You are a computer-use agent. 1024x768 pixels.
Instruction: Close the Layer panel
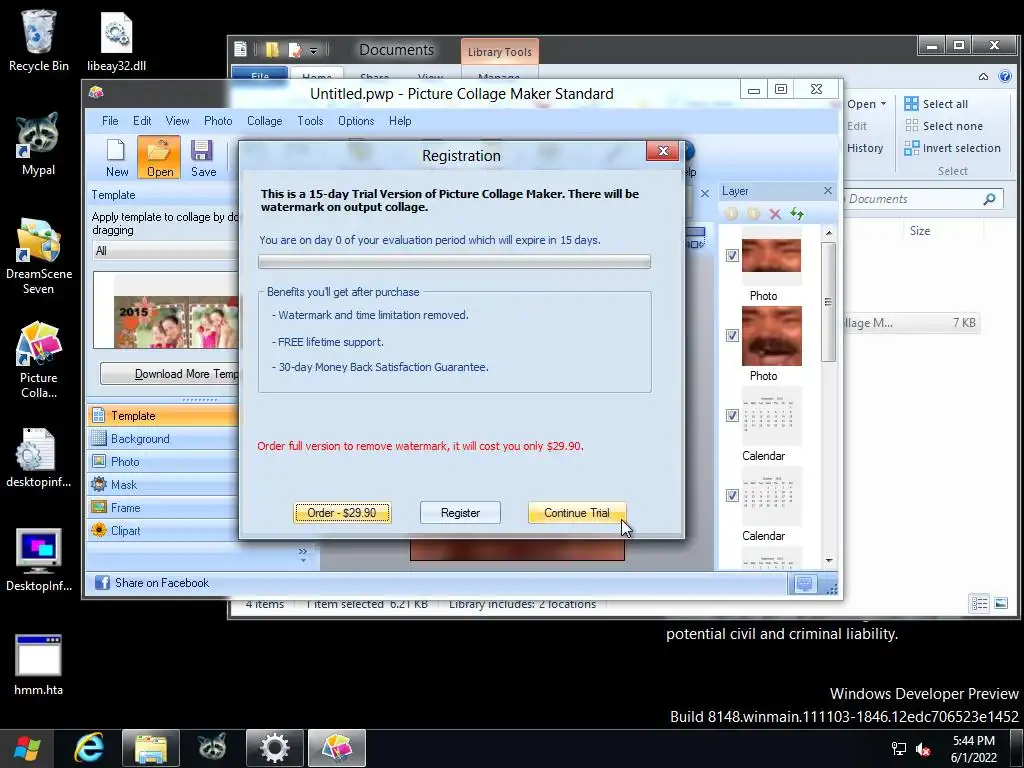point(827,191)
